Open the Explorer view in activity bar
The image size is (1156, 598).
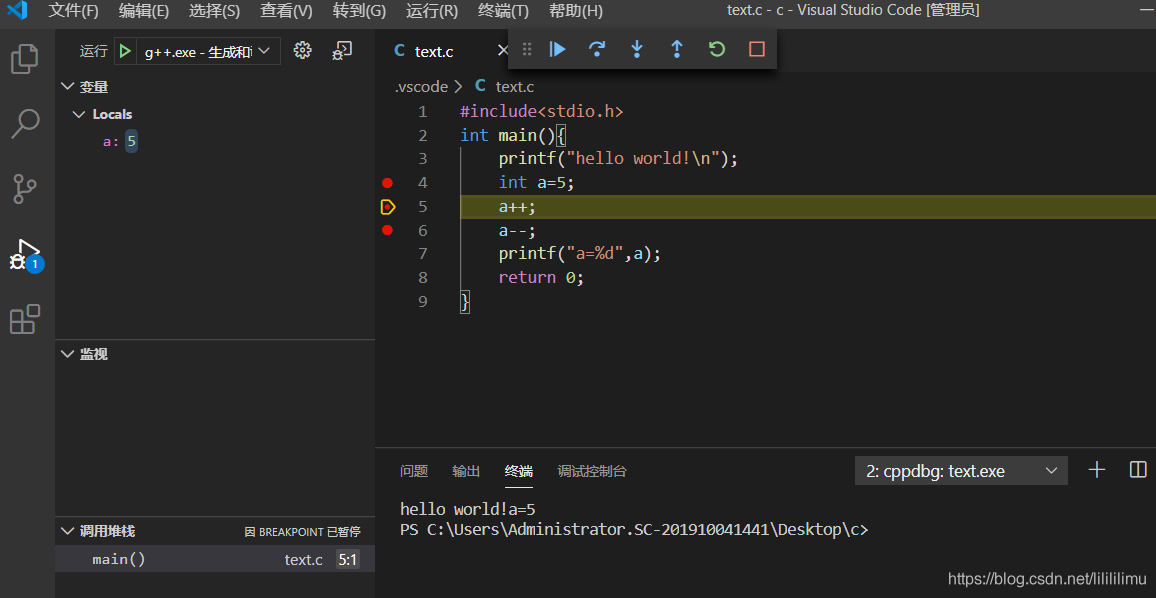25,59
